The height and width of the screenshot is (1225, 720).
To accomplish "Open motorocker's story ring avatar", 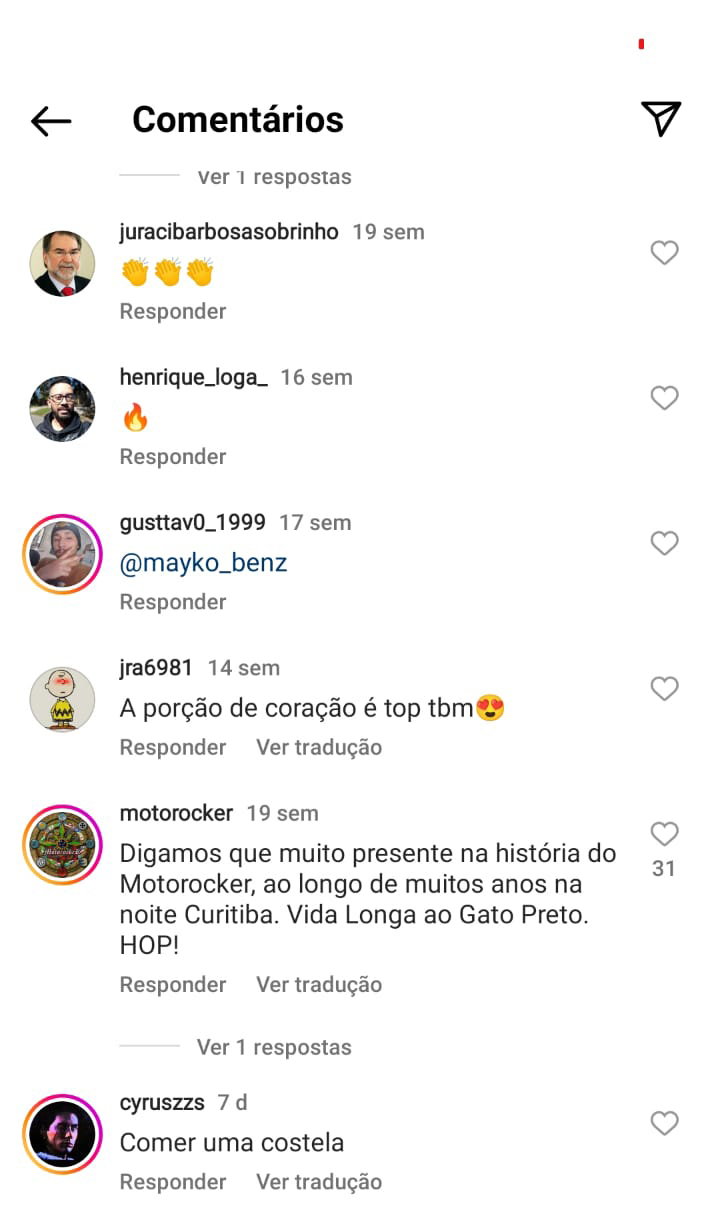I will pyautogui.click(x=63, y=845).
